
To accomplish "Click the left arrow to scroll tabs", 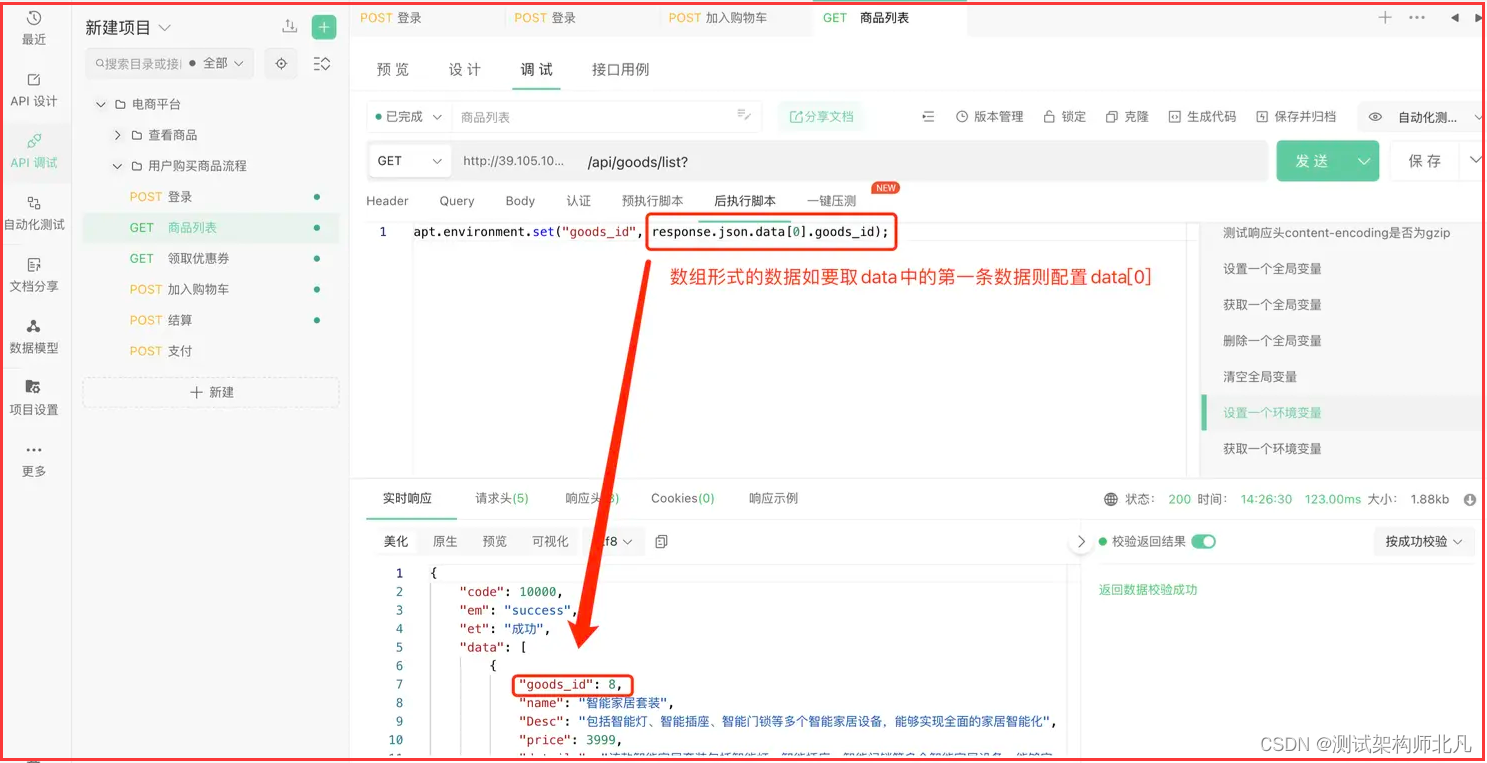I will pyautogui.click(x=1454, y=17).
